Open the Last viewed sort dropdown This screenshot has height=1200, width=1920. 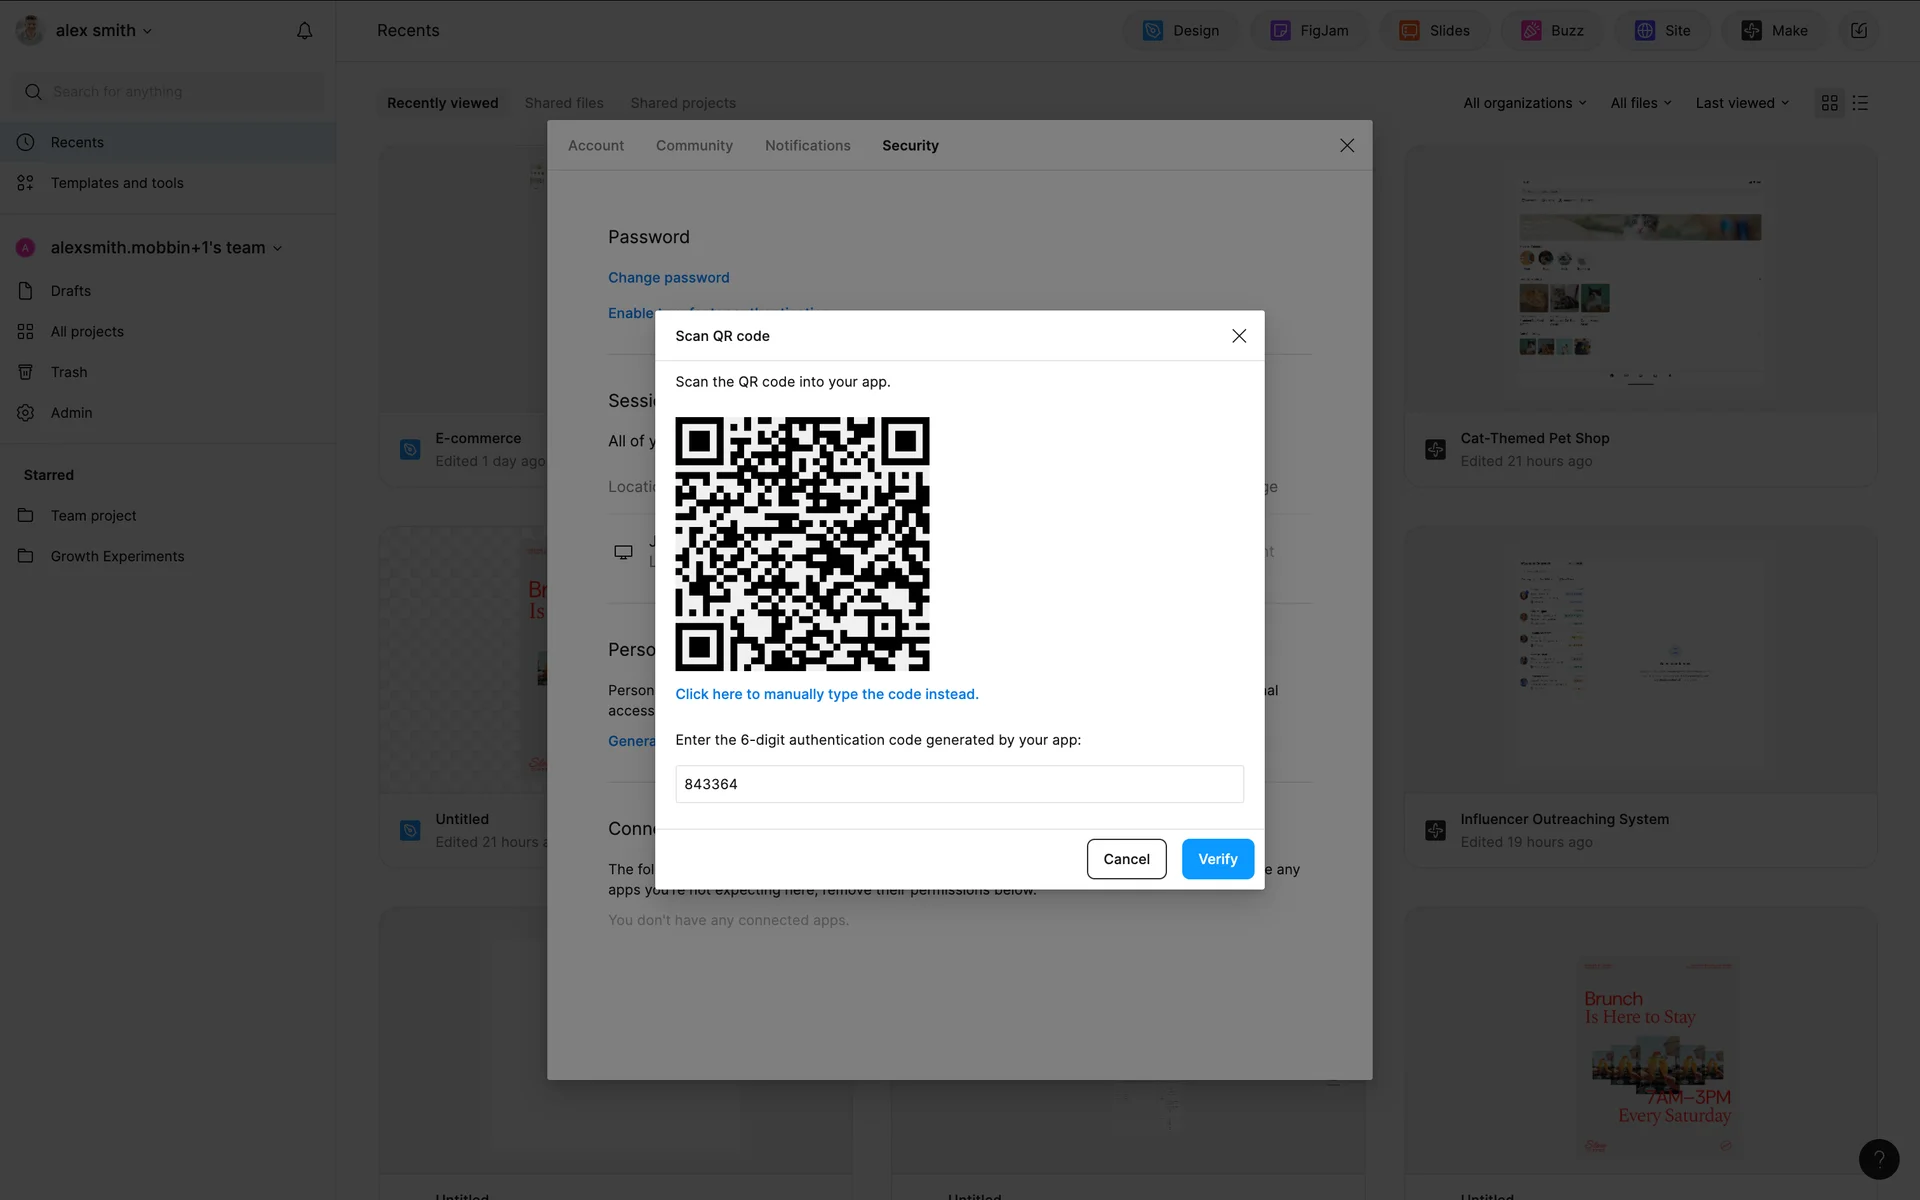click(x=1741, y=102)
